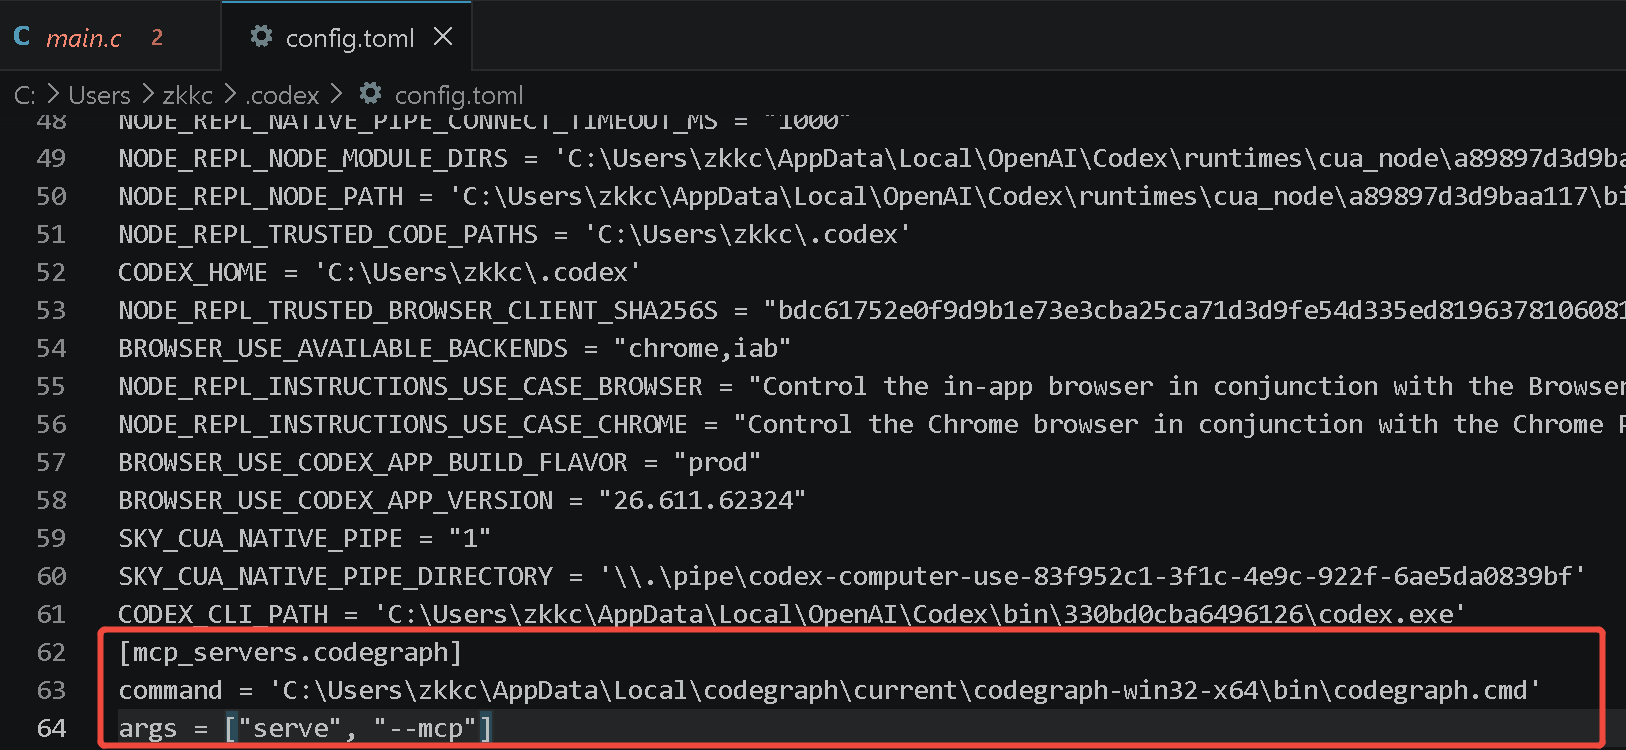Click BROWSER_USE_AVAILABLE_BACKENDS key
The image size is (1626, 750).
343,348
